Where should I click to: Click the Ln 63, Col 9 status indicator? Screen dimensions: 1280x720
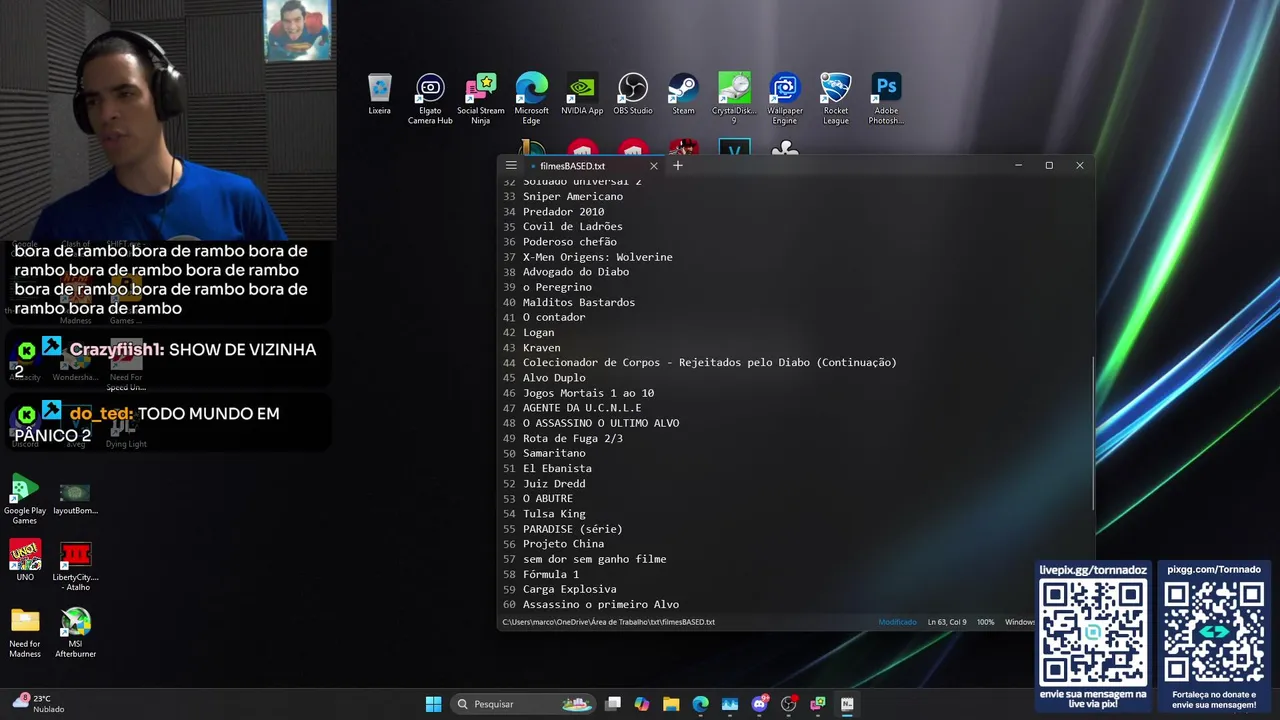tap(946, 622)
